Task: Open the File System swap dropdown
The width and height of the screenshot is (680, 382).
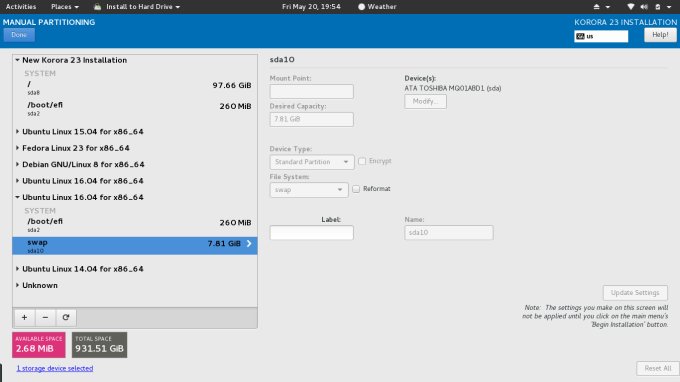Action: coord(309,190)
